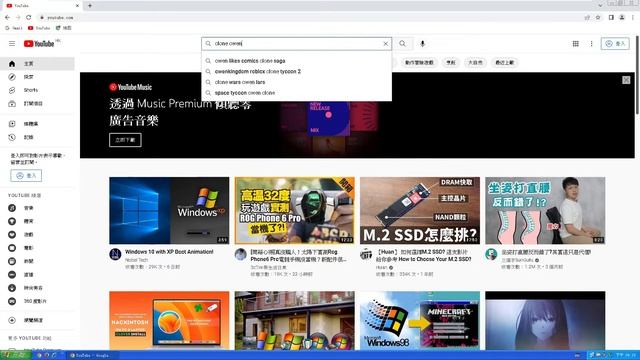The height and width of the screenshot is (360, 640).
Task: Select the 大自然 filter chip
Action: click(x=475, y=62)
